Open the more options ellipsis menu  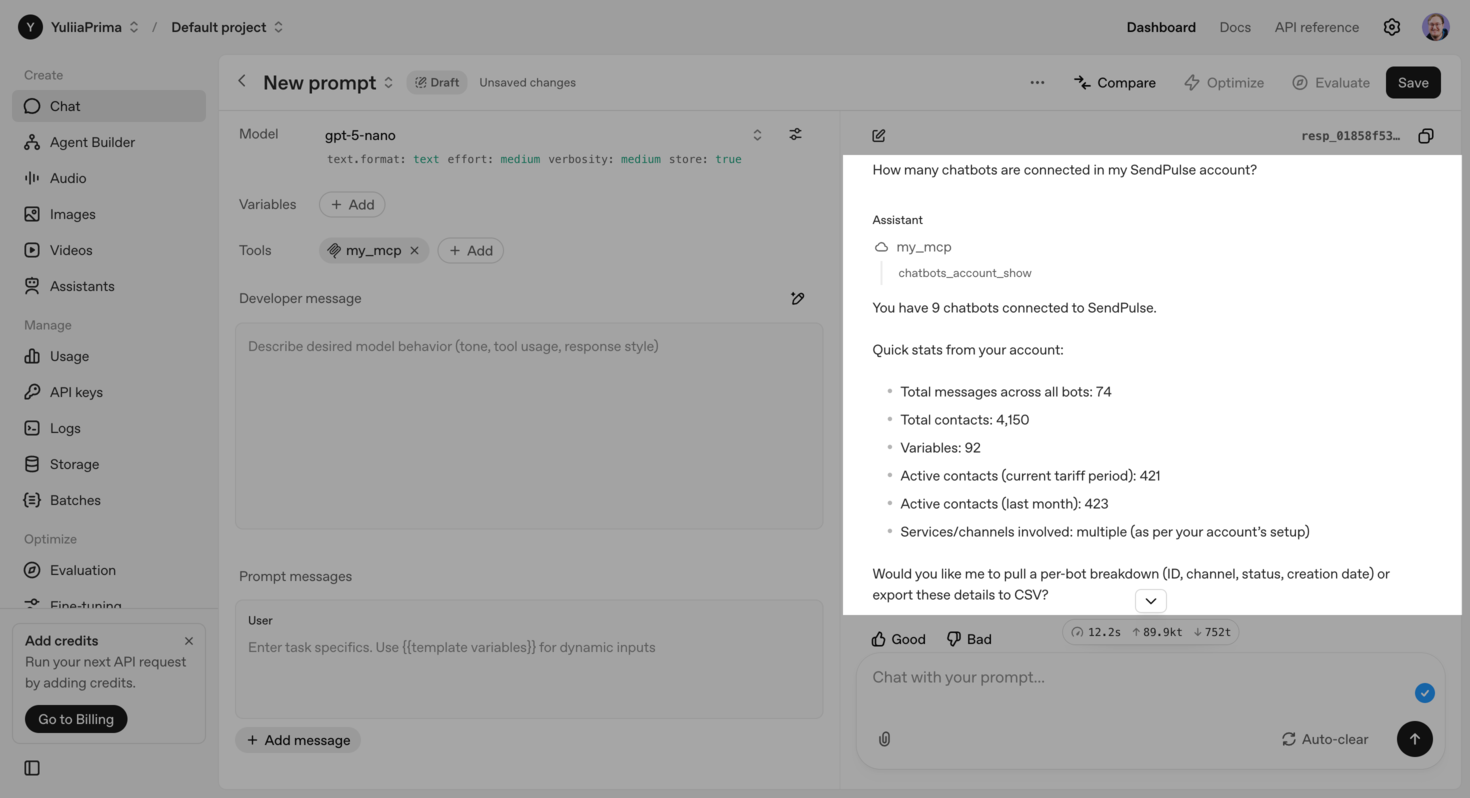point(1037,82)
